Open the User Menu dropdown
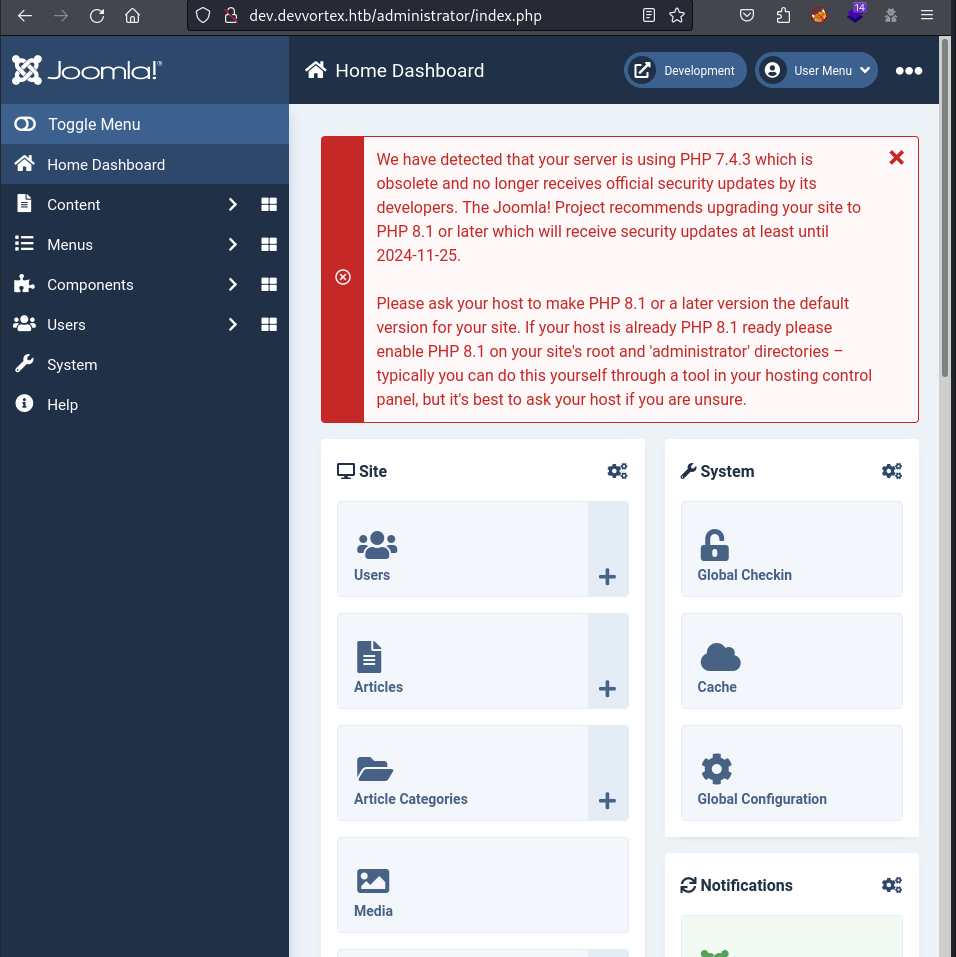The height and width of the screenshot is (957, 956). (x=816, y=70)
